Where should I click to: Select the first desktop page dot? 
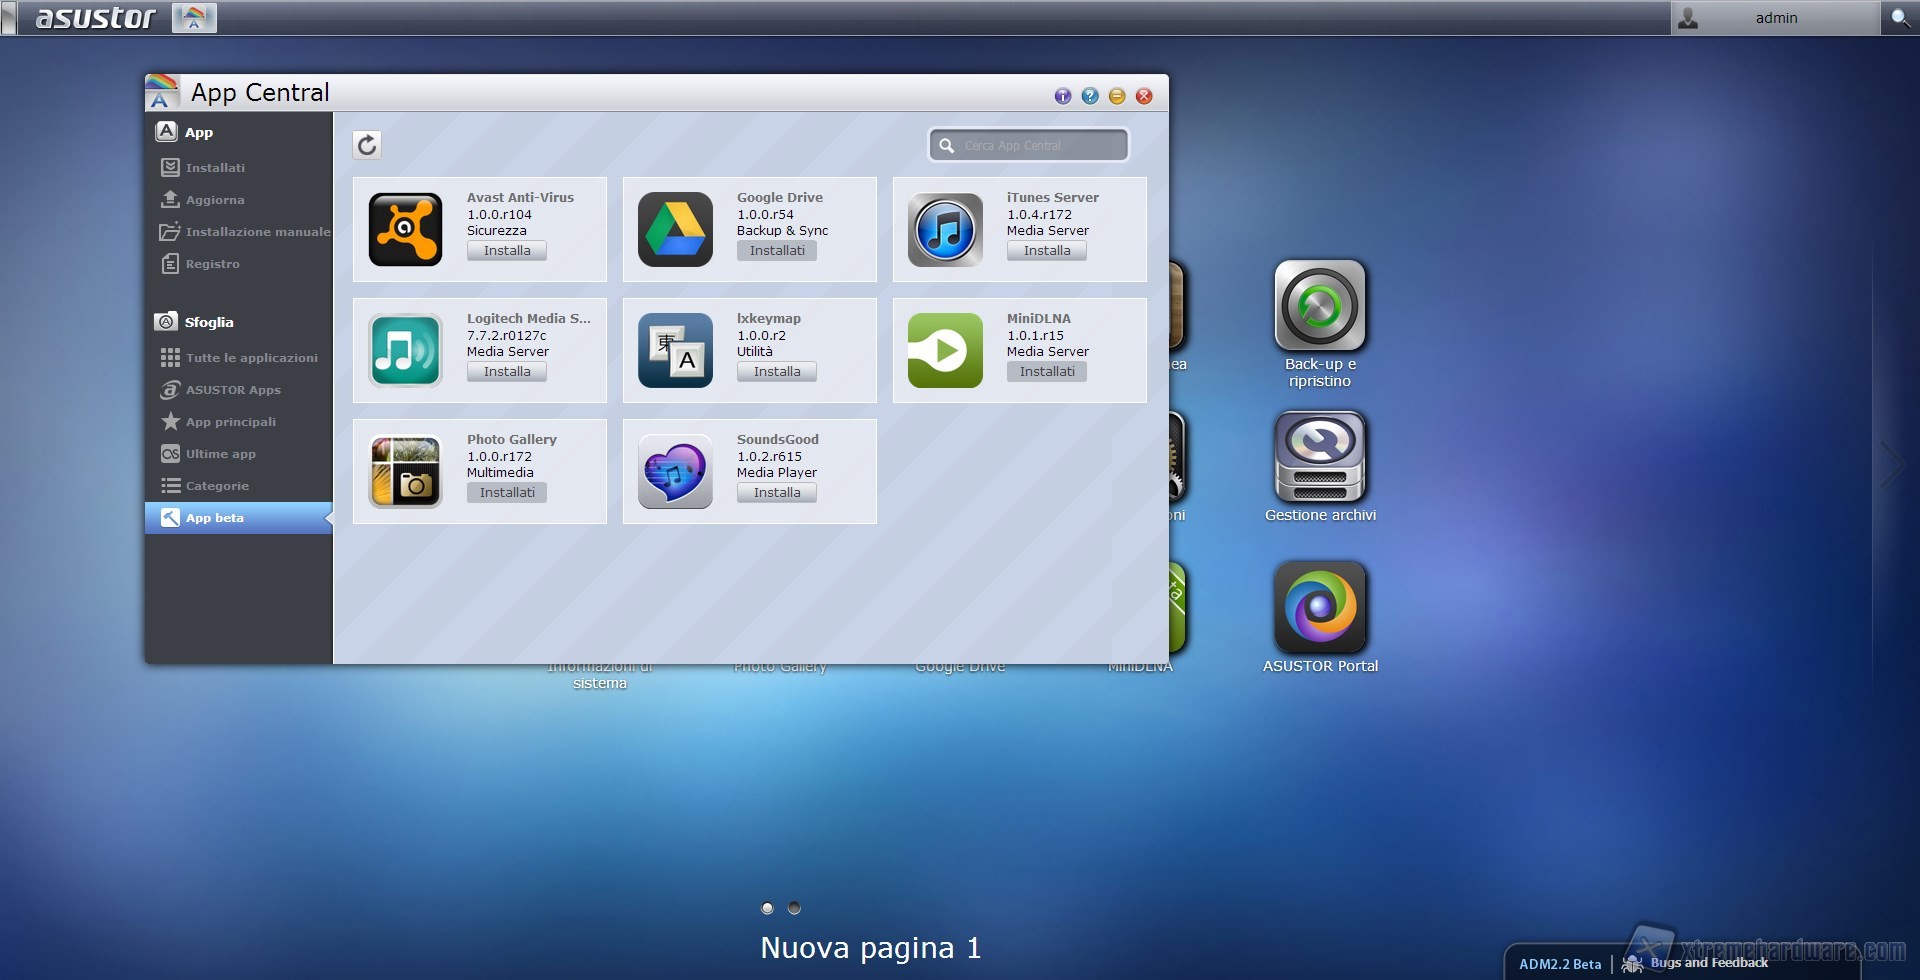pyautogui.click(x=767, y=908)
